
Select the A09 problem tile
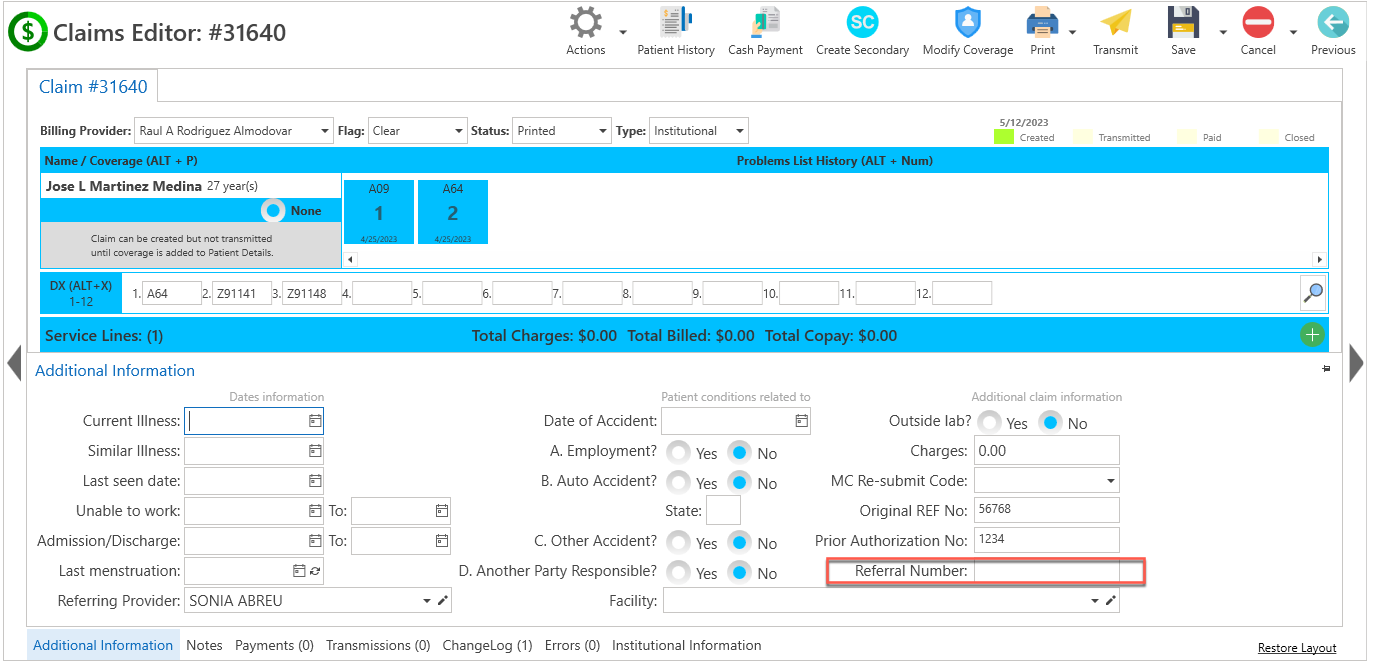pos(379,212)
